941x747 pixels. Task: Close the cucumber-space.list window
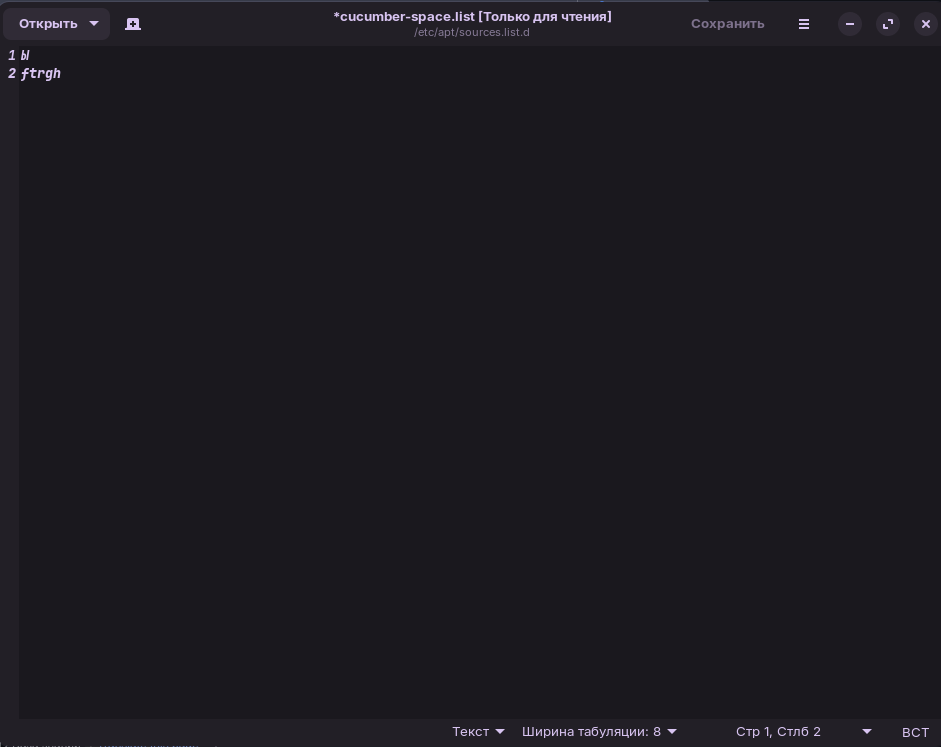click(x=925, y=24)
